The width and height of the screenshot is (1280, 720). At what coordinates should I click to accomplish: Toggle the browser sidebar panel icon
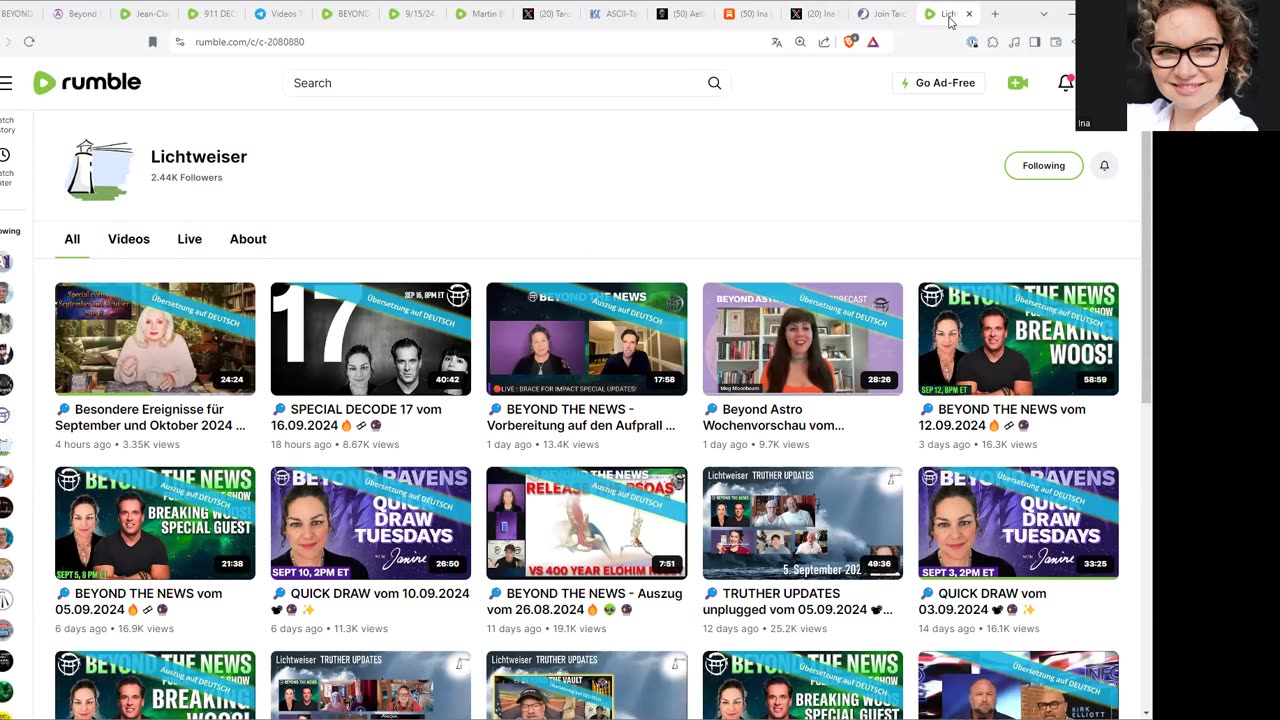(x=1035, y=42)
